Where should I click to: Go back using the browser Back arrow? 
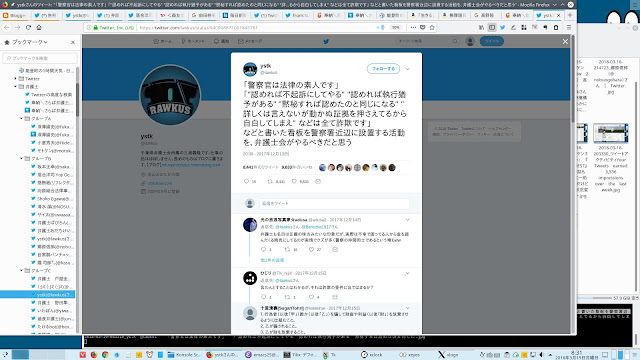tap(7, 27)
